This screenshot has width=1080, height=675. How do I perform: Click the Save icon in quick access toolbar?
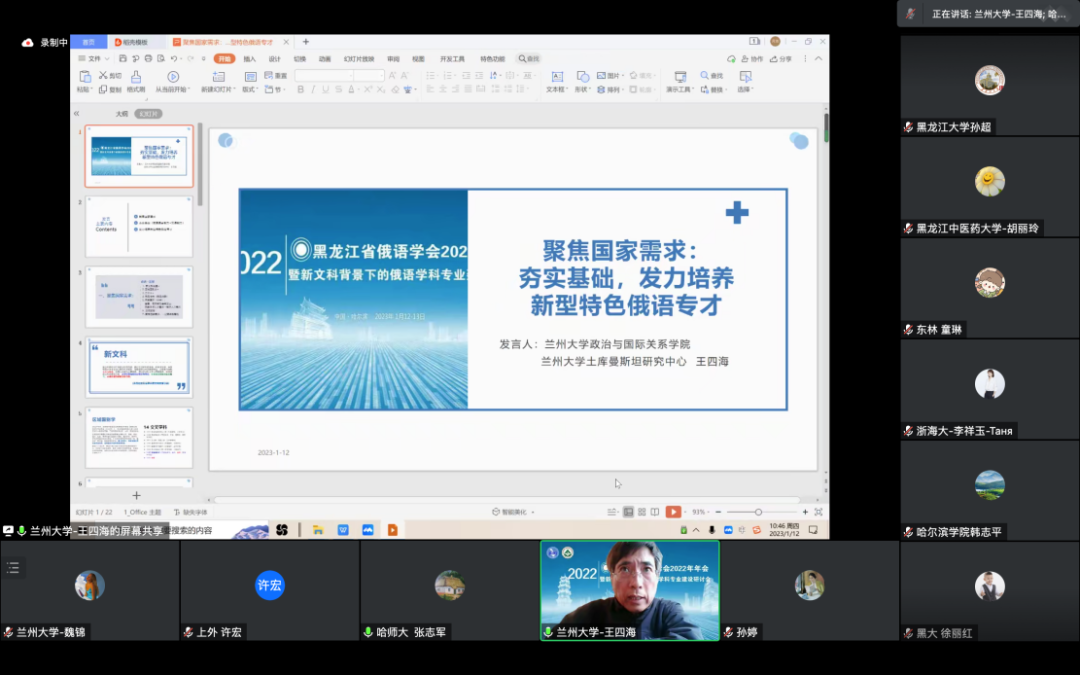coord(123,59)
